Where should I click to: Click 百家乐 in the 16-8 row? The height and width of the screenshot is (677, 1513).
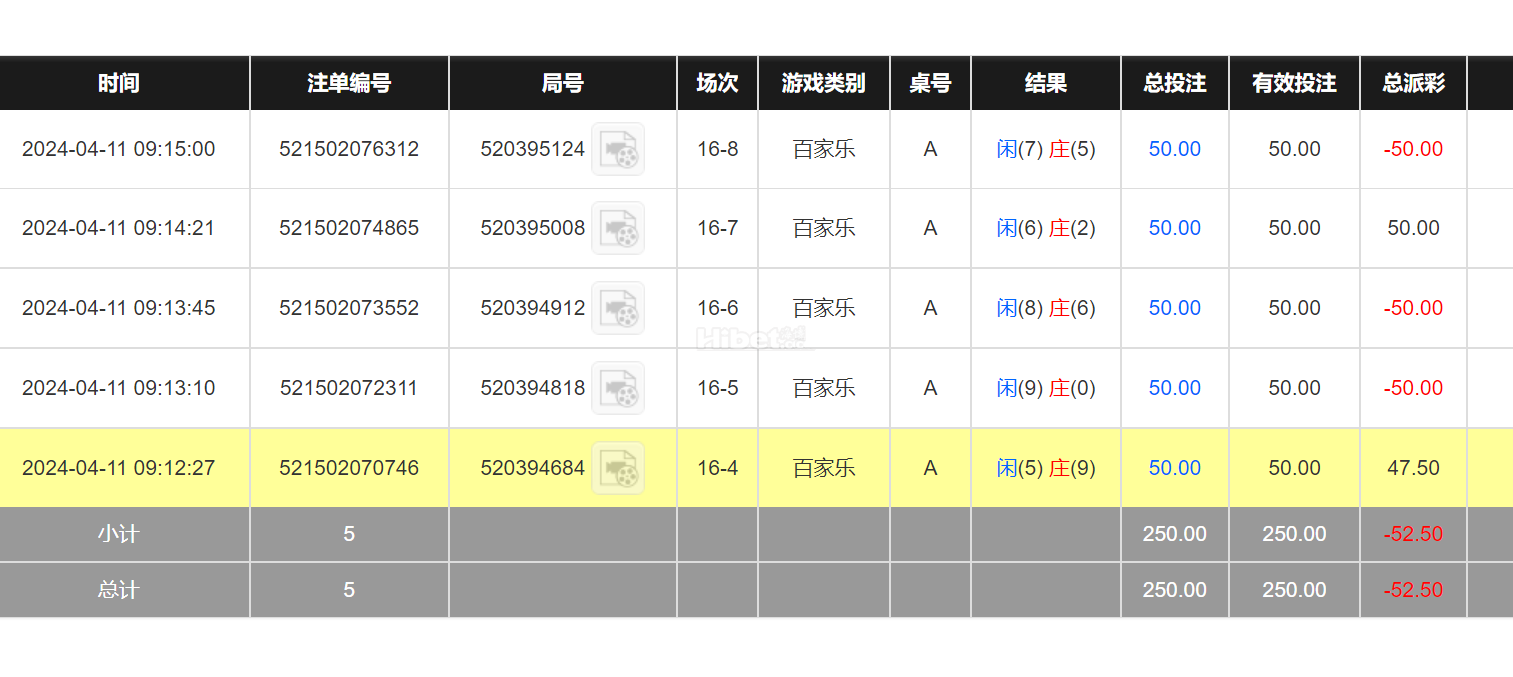(x=824, y=149)
